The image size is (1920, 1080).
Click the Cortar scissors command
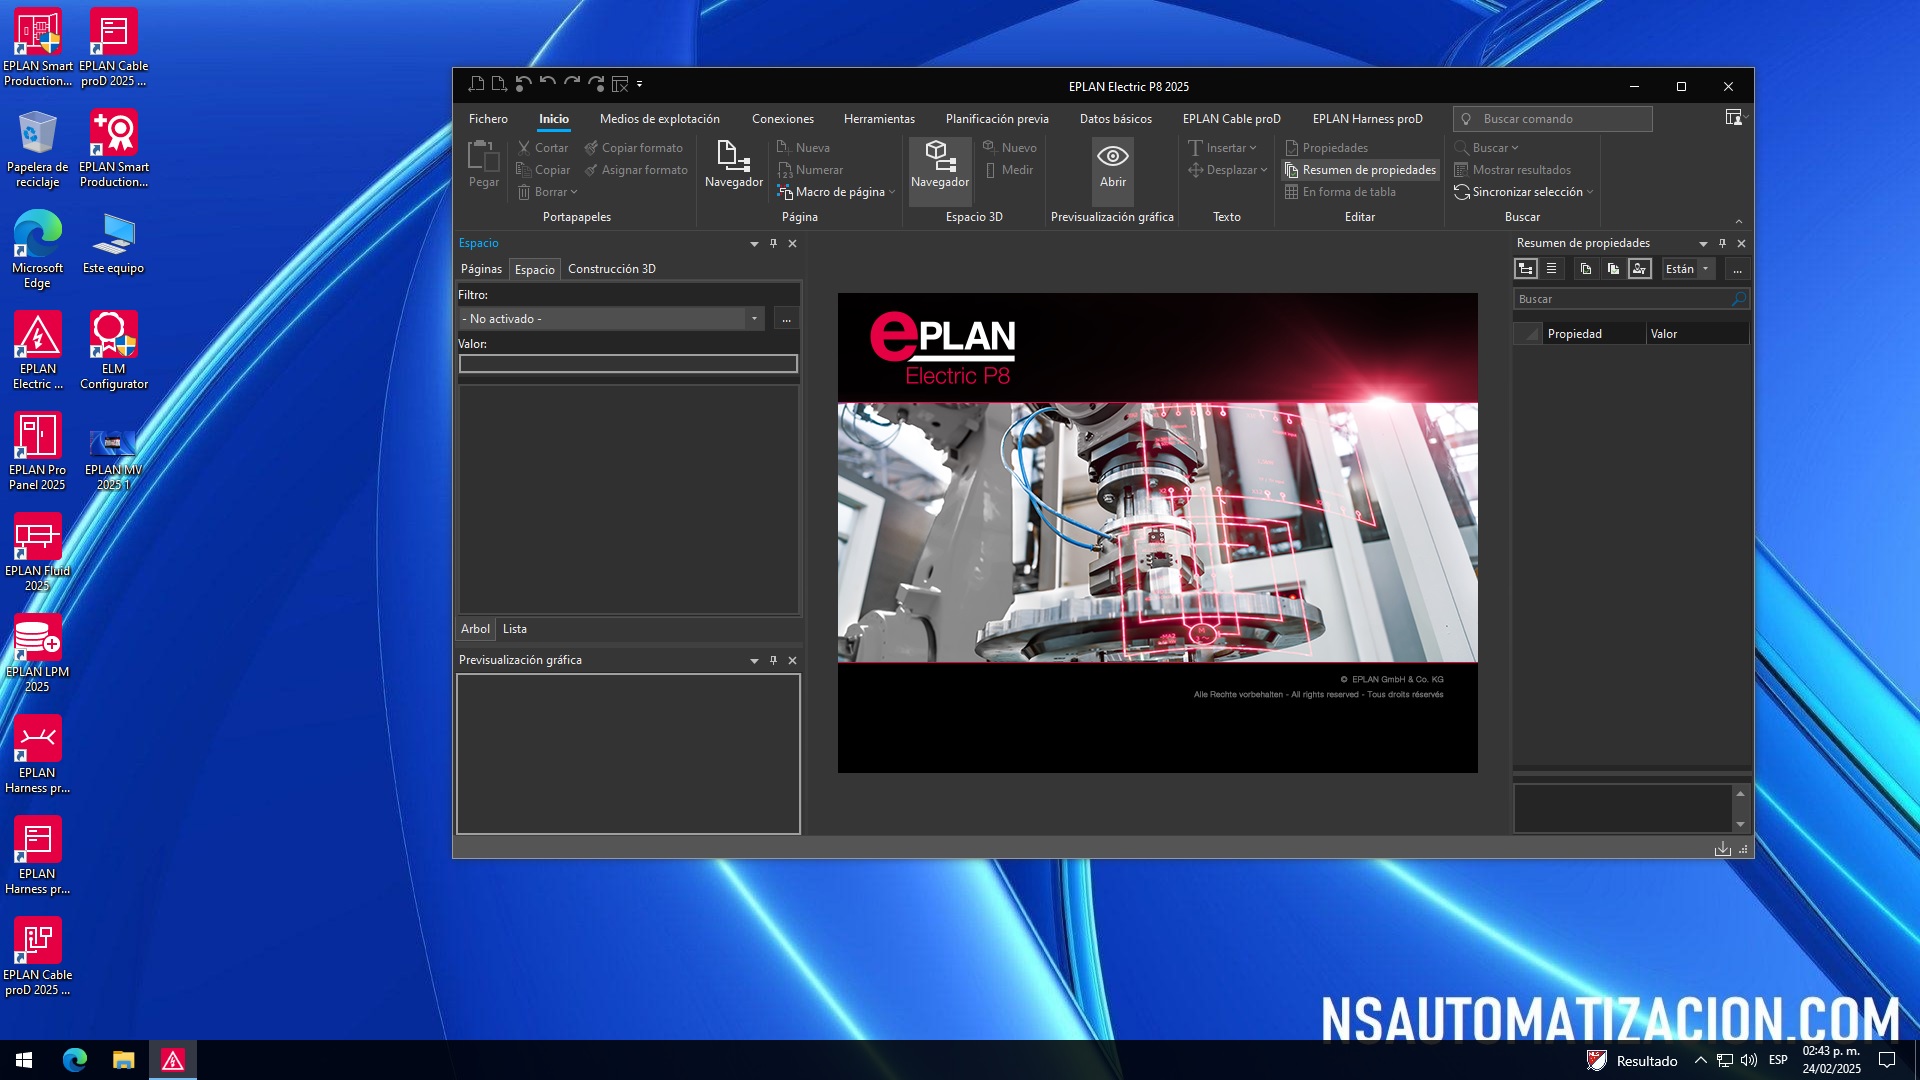543,147
